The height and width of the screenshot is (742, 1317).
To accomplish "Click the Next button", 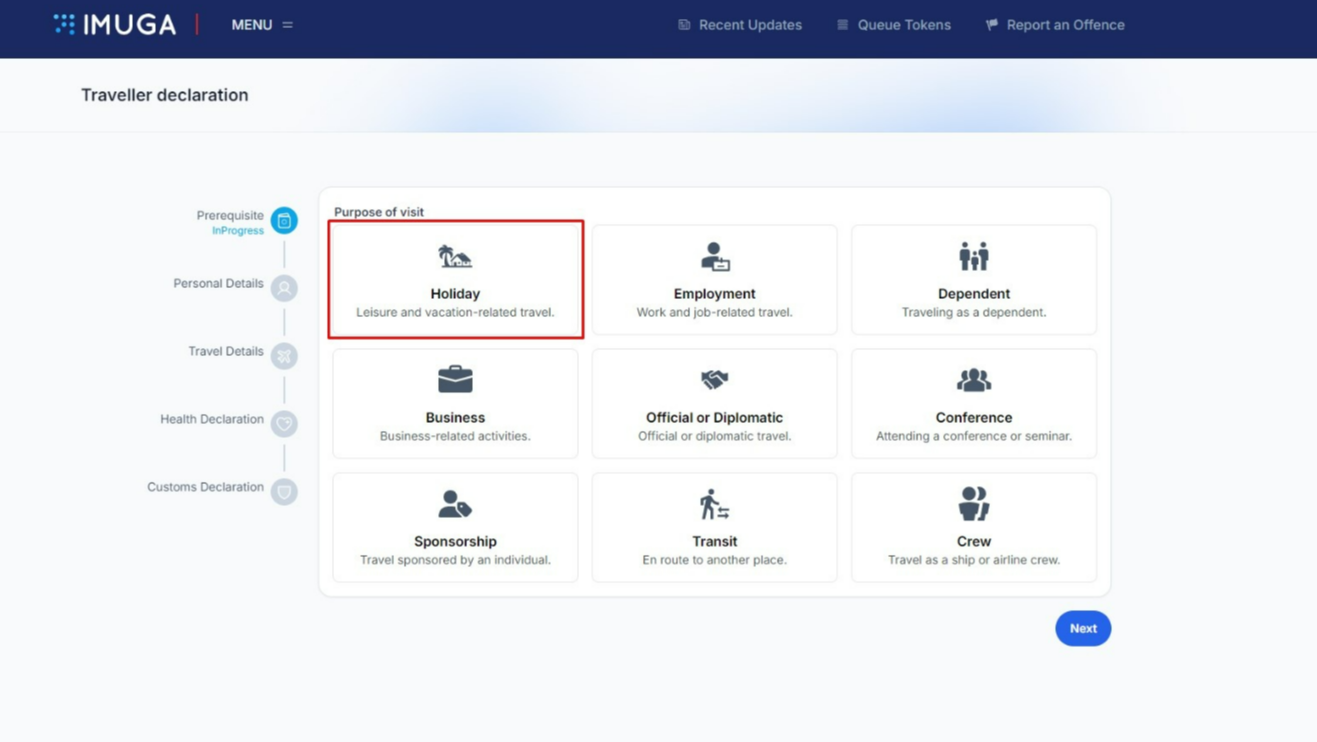I will (x=1083, y=628).
